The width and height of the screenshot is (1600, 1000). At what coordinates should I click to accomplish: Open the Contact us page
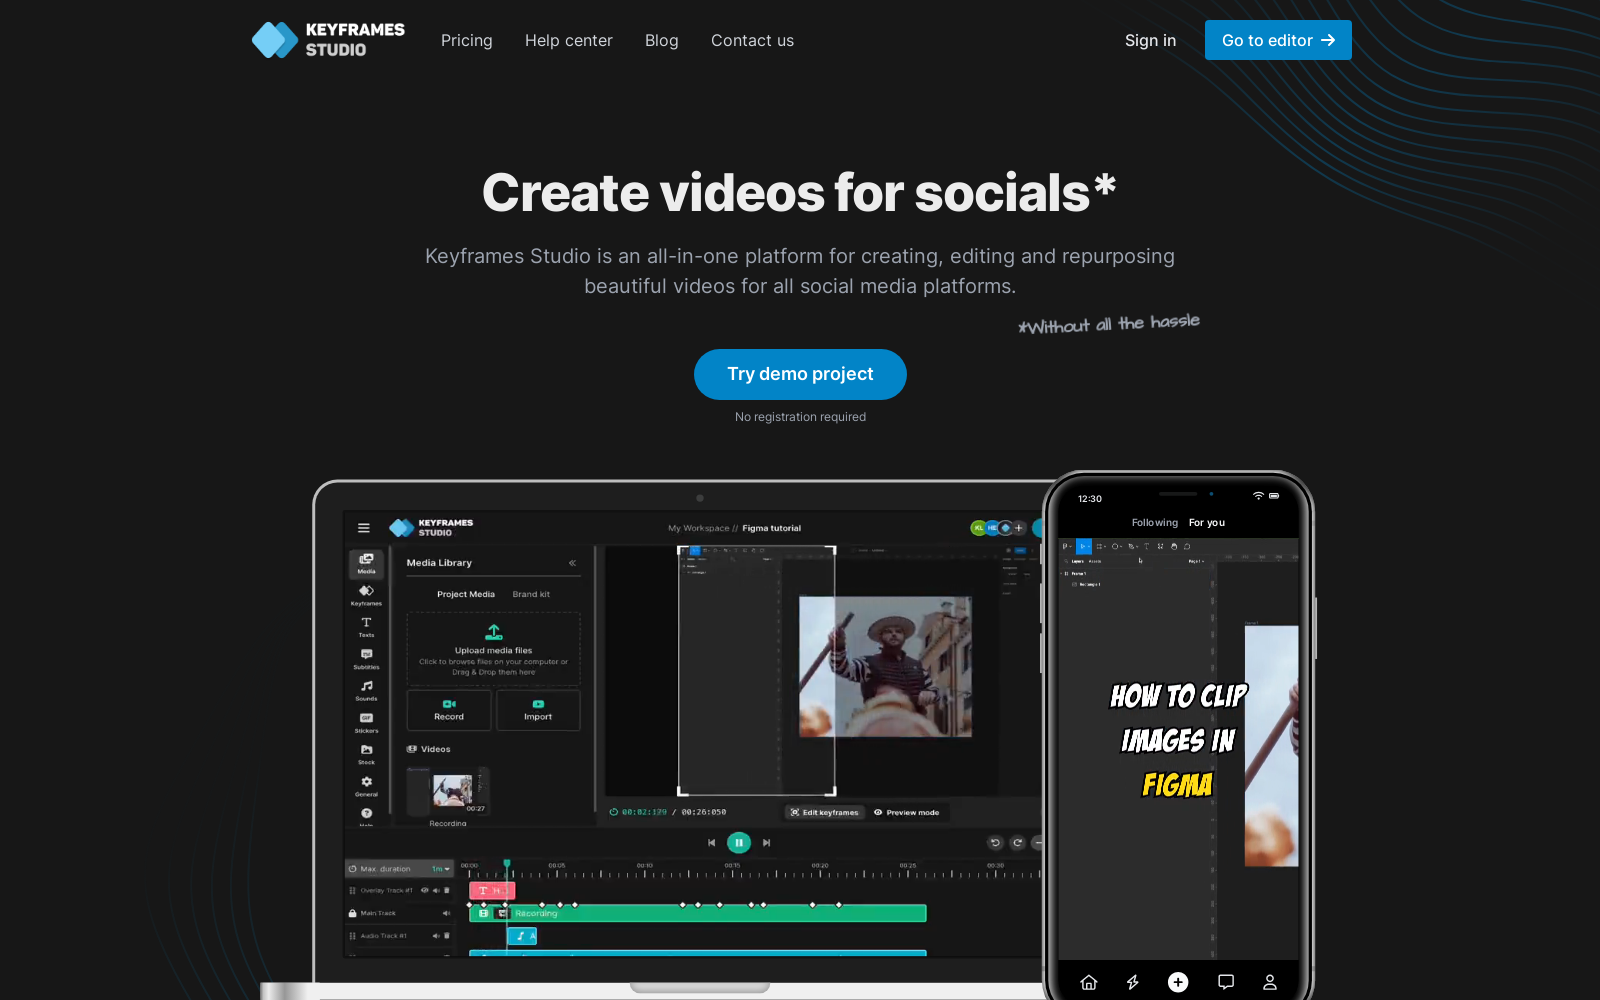pyautogui.click(x=753, y=41)
